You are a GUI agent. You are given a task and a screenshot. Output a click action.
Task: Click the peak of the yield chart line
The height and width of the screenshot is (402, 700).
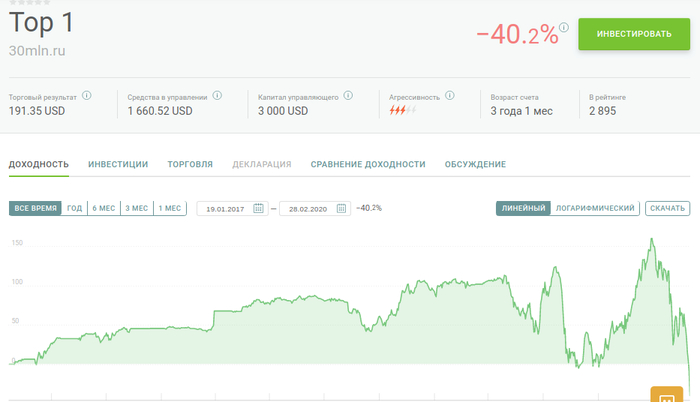[x=652, y=240]
